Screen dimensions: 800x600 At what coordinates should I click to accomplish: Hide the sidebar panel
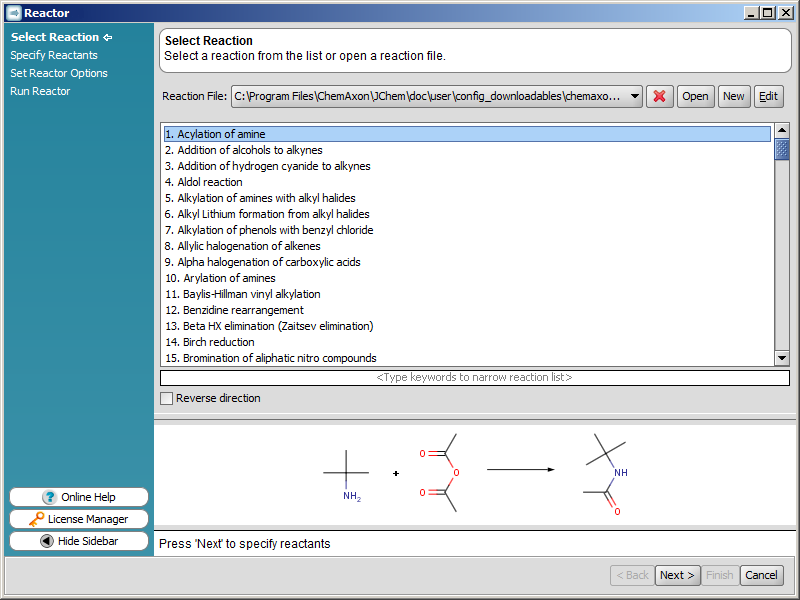tap(79, 541)
